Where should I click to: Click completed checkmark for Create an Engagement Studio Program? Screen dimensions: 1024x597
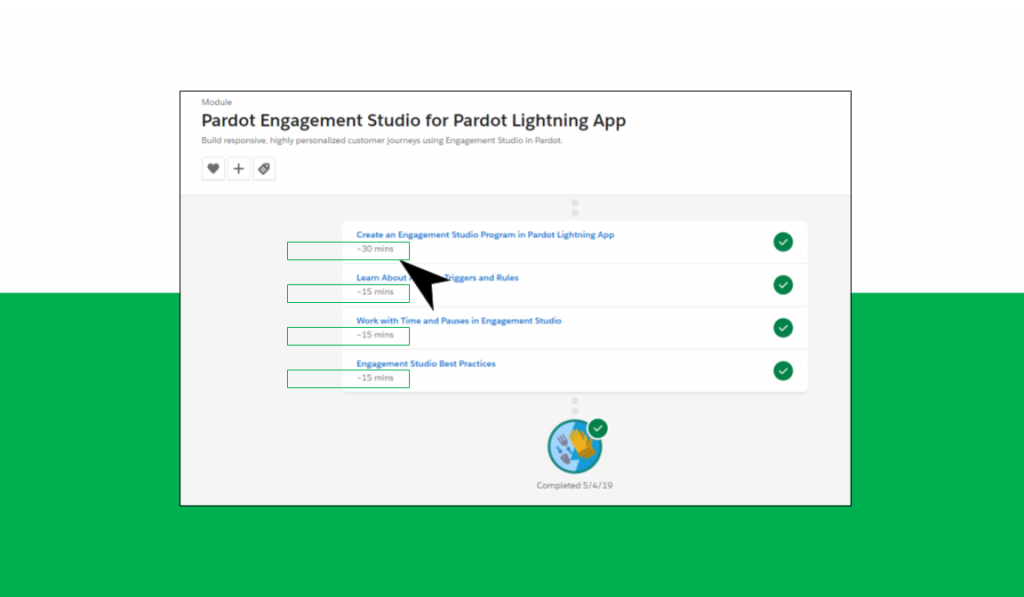[783, 242]
